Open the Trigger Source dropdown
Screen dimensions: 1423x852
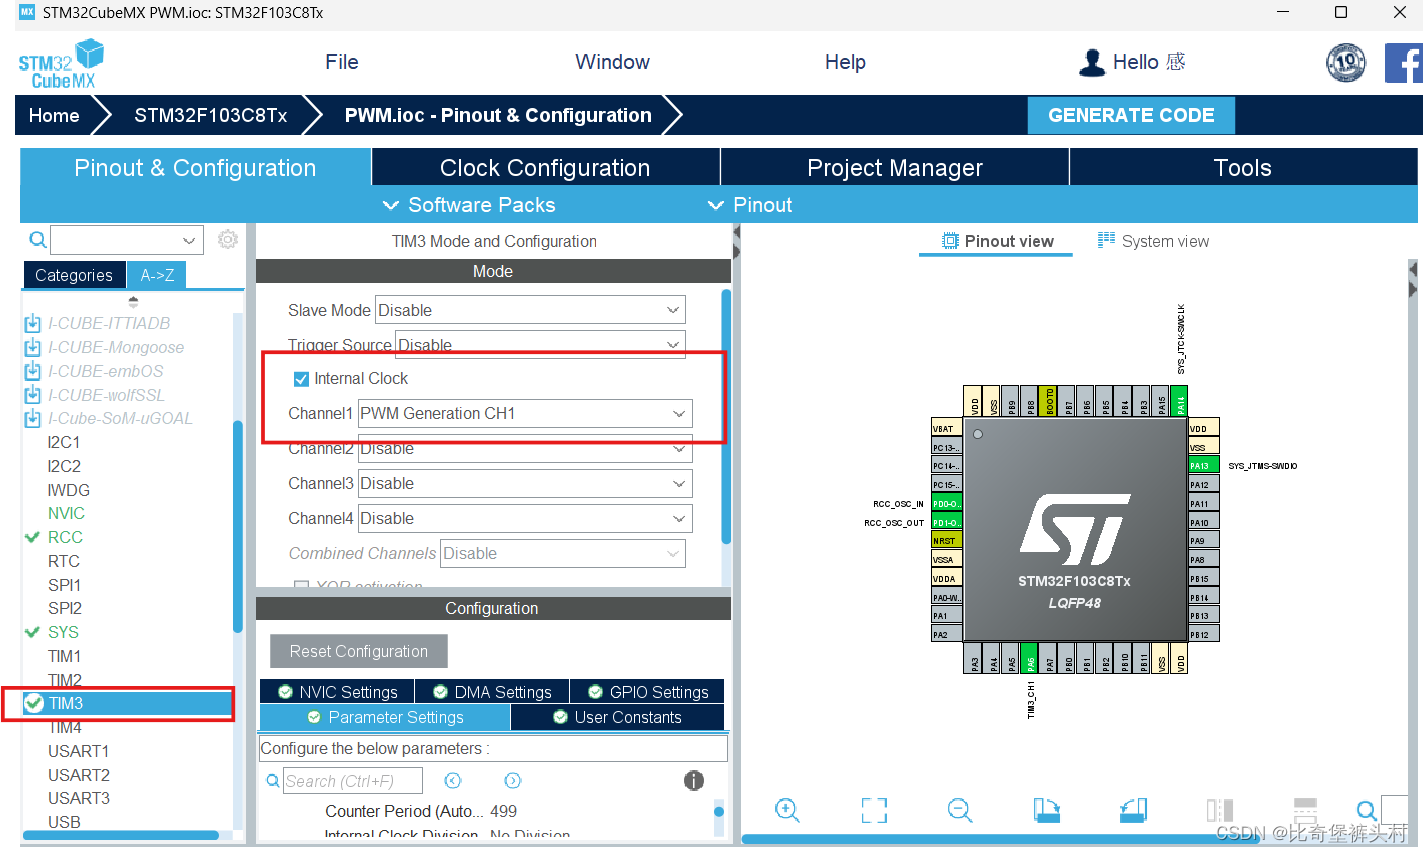click(x=540, y=344)
